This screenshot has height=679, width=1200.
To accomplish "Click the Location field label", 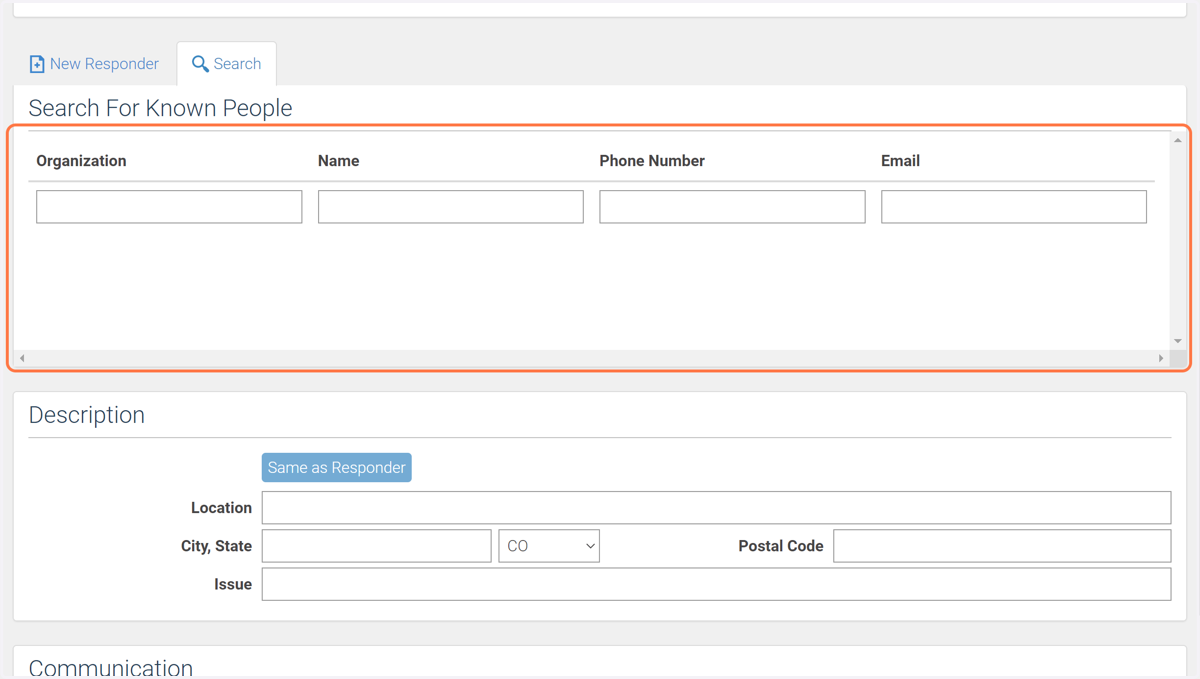I will point(221,508).
